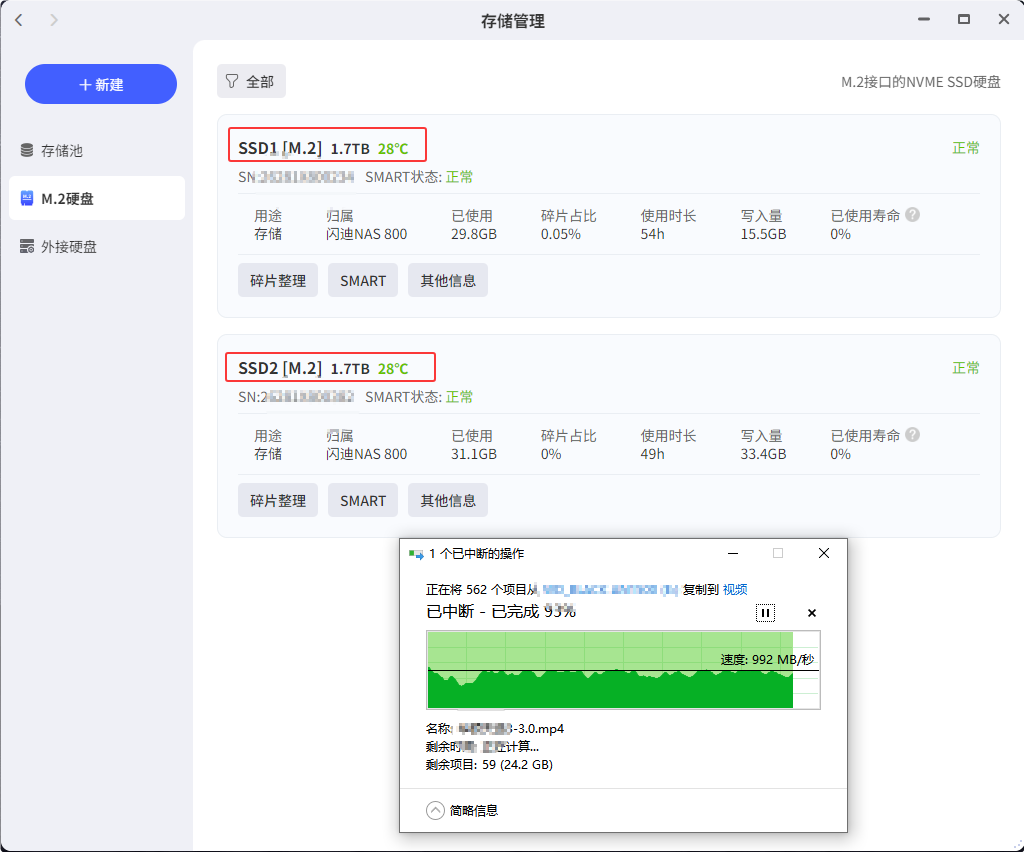Click the external disk drive icon
Image resolution: width=1024 pixels, height=852 pixels.
pos(27,247)
